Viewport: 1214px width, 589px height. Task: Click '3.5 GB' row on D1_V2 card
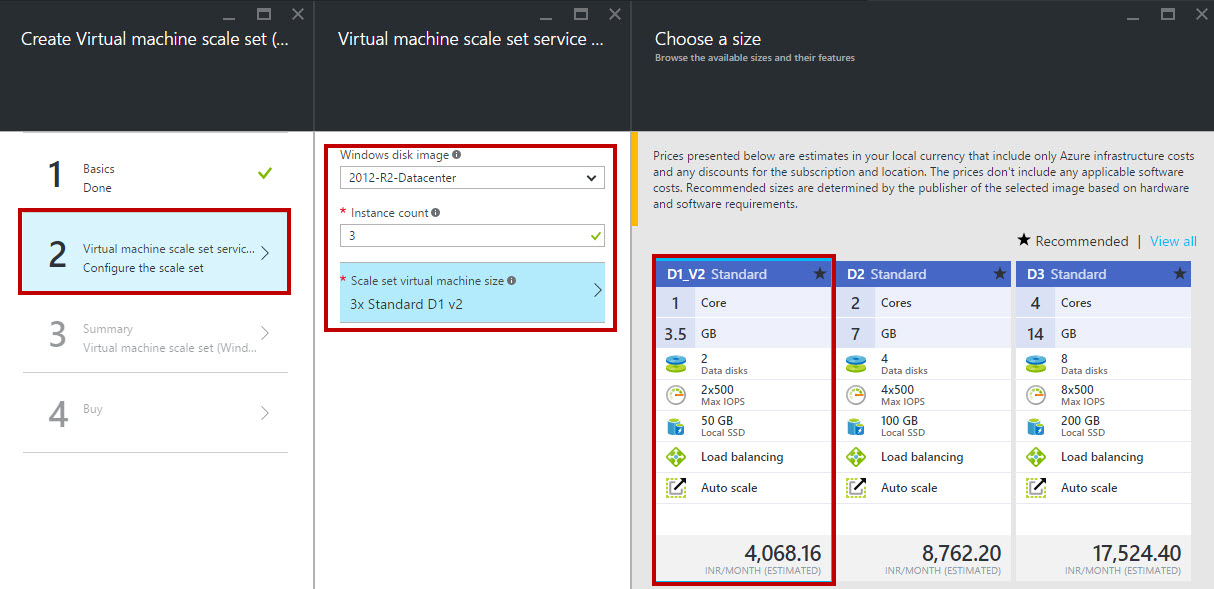click(x=743, y=334)
